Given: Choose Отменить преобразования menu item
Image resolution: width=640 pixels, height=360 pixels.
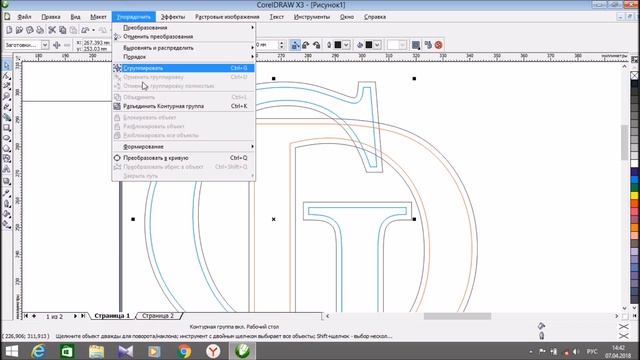Looking at the screenshot, I should pyautogui.click(x=183, y=36).
